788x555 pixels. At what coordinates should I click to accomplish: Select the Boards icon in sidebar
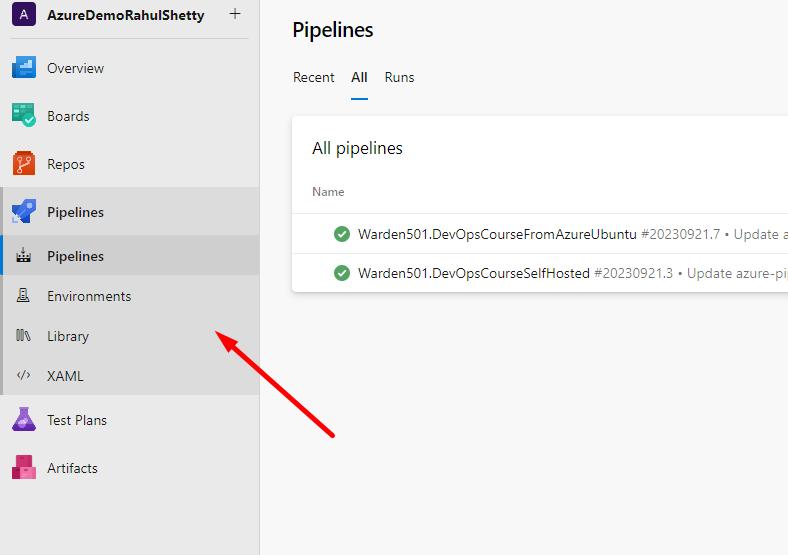[24, 115]
